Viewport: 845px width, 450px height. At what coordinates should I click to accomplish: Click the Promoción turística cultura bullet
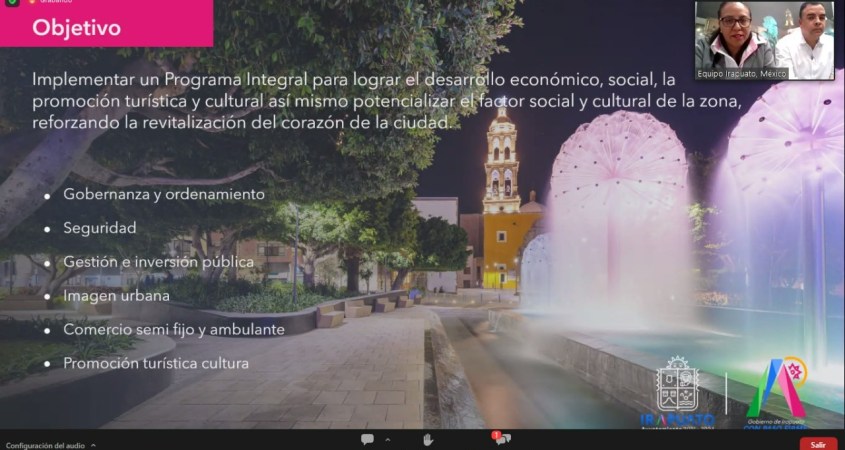pos(156,363)
